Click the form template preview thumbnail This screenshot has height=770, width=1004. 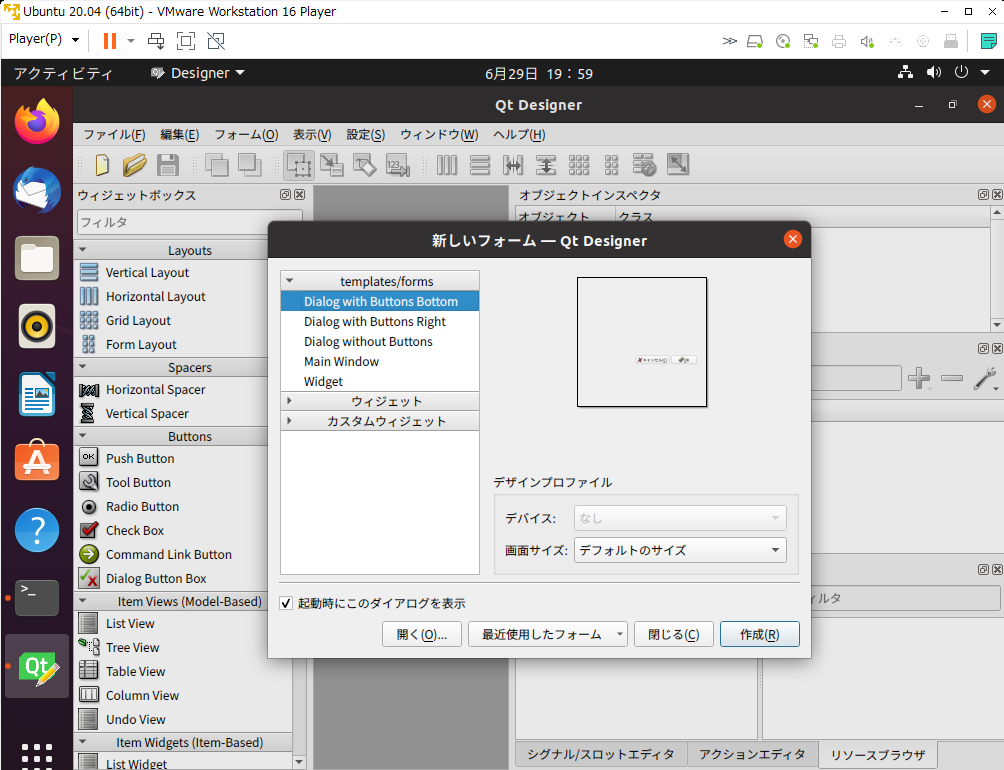click(x=642, y=342)
